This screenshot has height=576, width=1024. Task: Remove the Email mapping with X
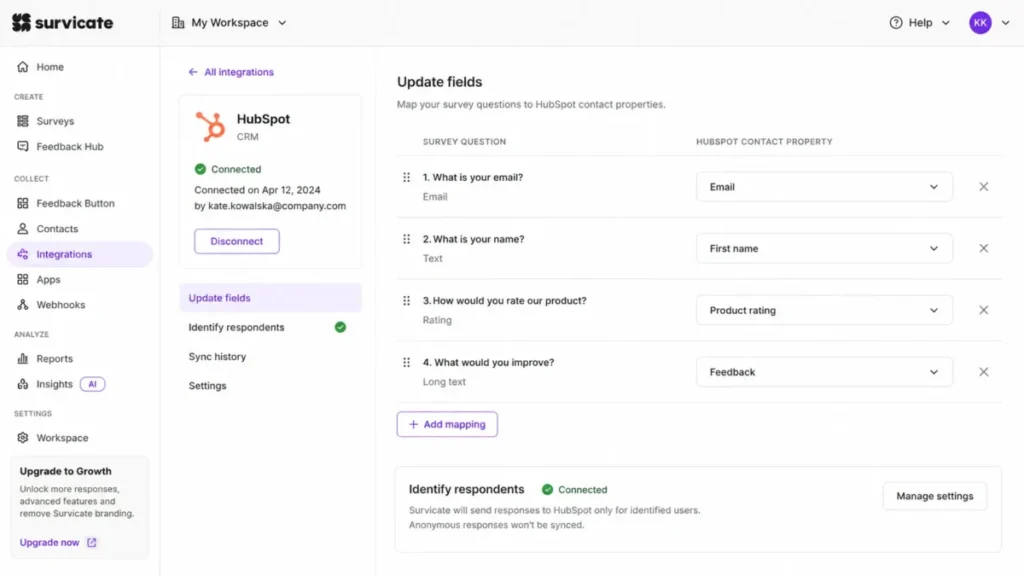[984, 187]
